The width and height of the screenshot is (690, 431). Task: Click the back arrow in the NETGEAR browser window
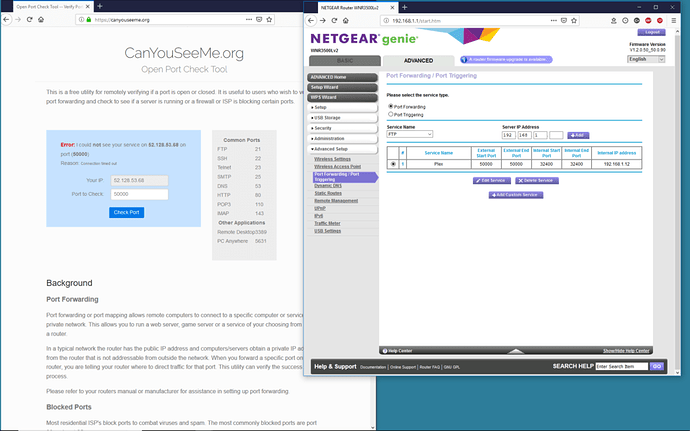tap(311, 20)
